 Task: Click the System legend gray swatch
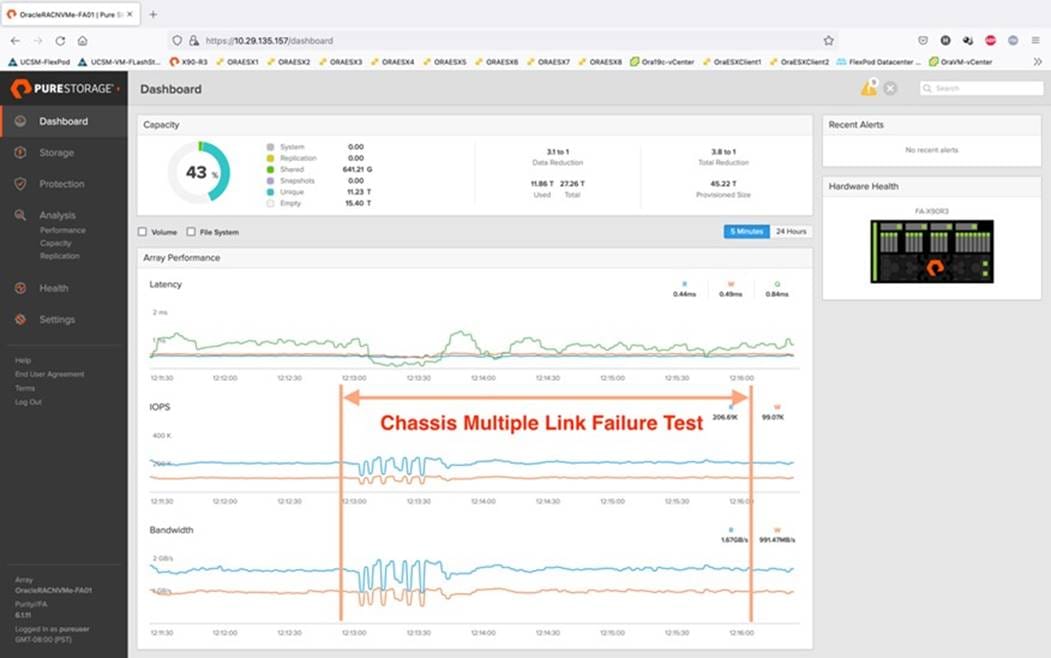[x=270, y=147]
